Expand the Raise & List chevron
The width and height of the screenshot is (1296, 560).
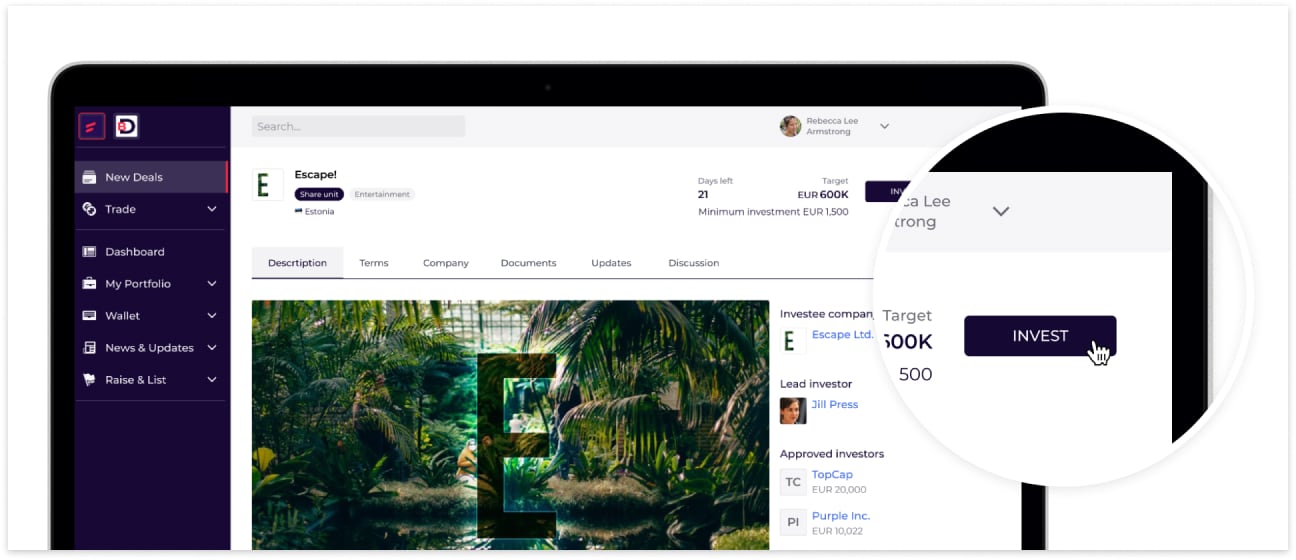point(212,380)
